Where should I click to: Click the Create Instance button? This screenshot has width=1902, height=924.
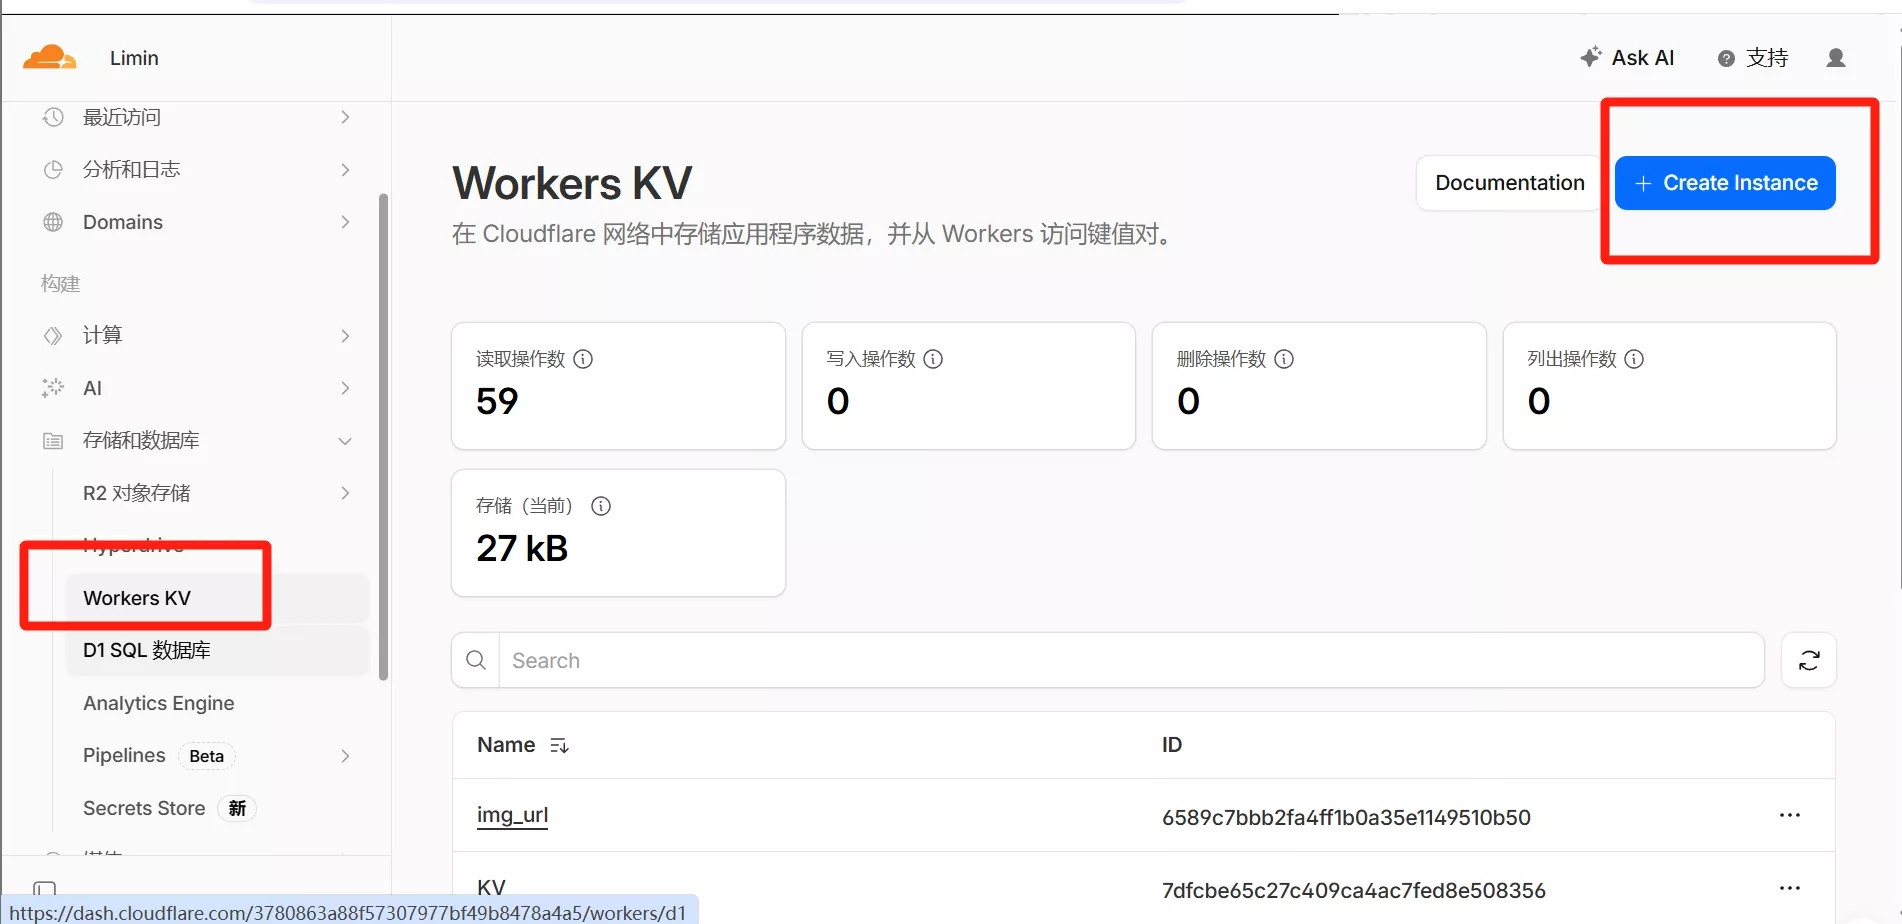(1725, 183)
